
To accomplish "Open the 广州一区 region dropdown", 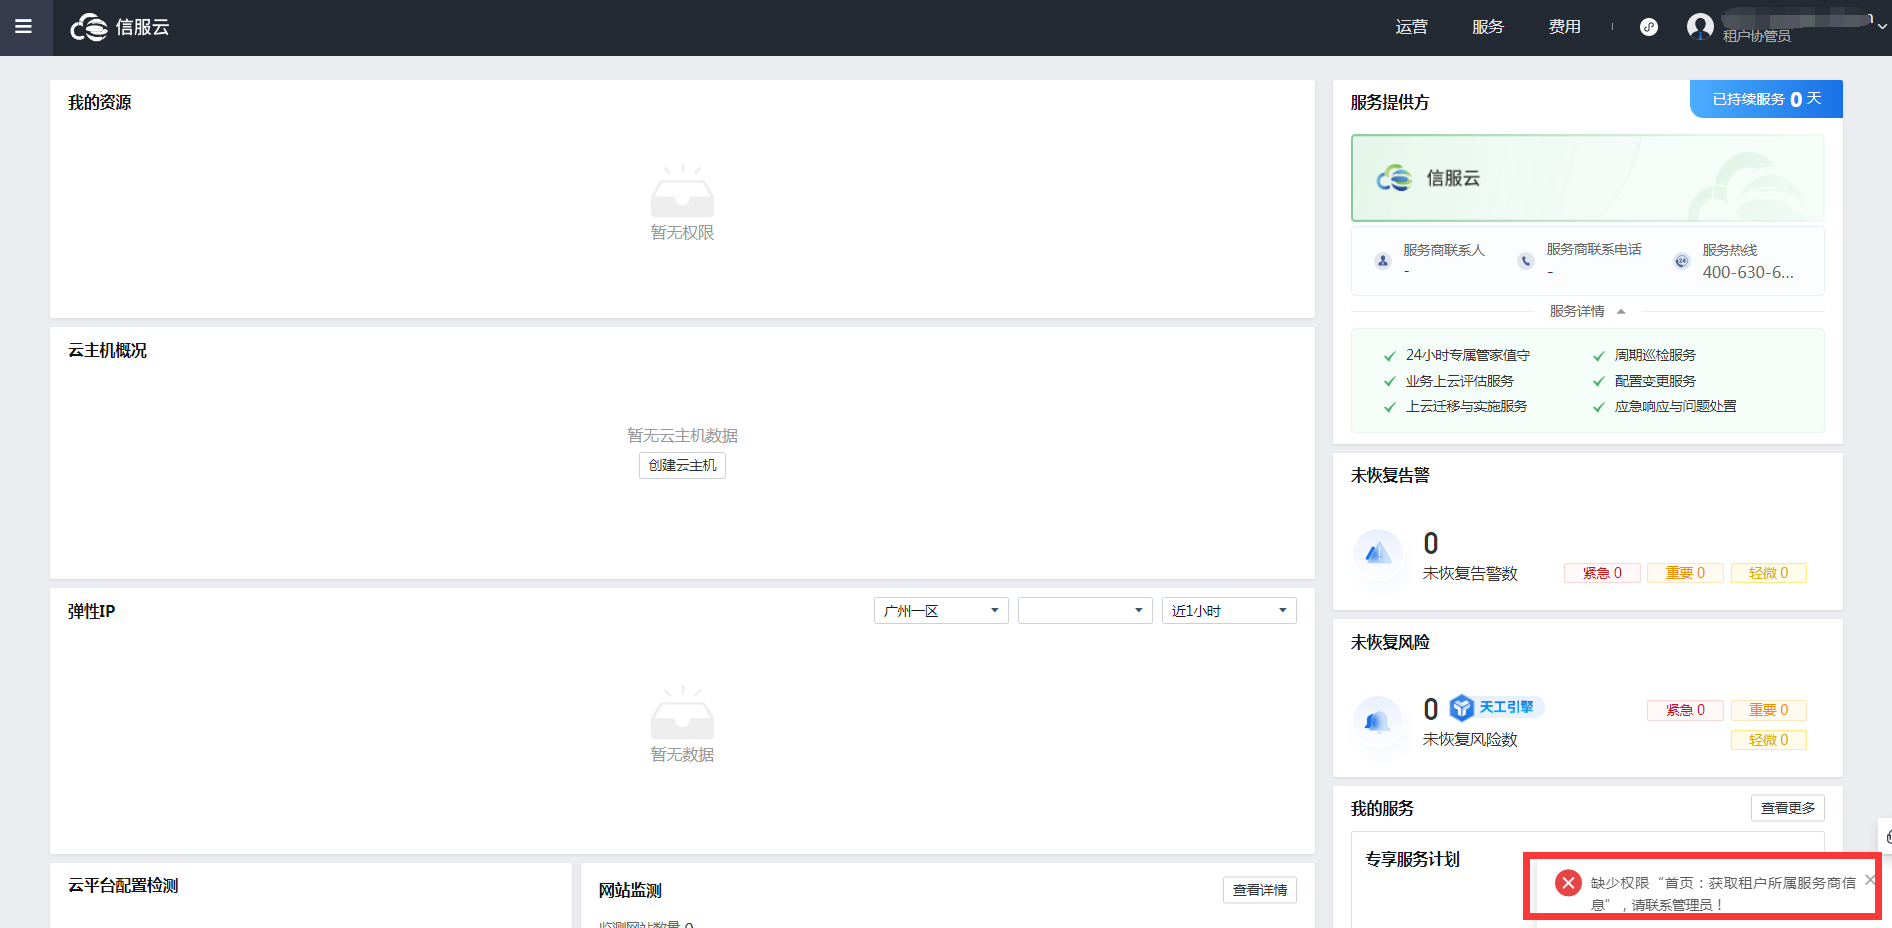I will [x=940, y=611].
